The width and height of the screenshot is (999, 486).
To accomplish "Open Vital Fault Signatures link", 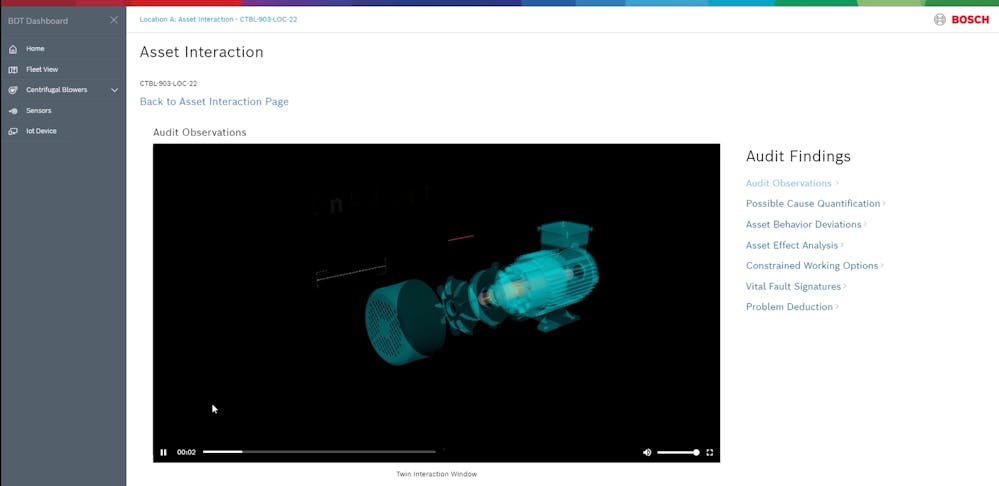I will coord(794,287).
